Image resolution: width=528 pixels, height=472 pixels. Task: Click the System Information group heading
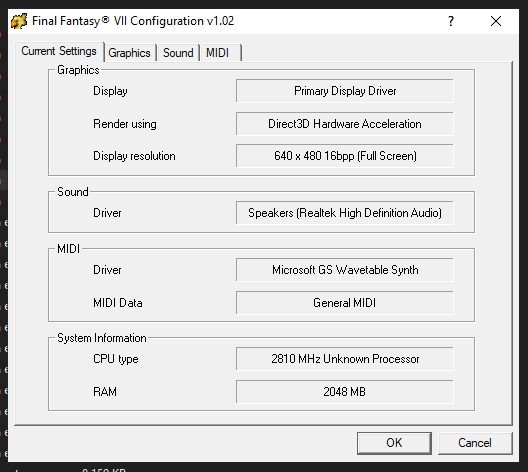click(102, 338)
